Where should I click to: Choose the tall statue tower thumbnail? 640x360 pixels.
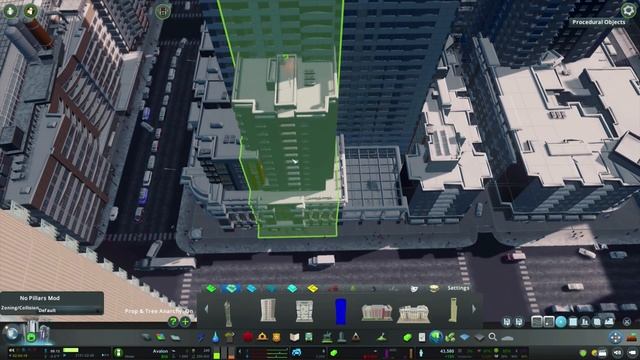point(228,312)
